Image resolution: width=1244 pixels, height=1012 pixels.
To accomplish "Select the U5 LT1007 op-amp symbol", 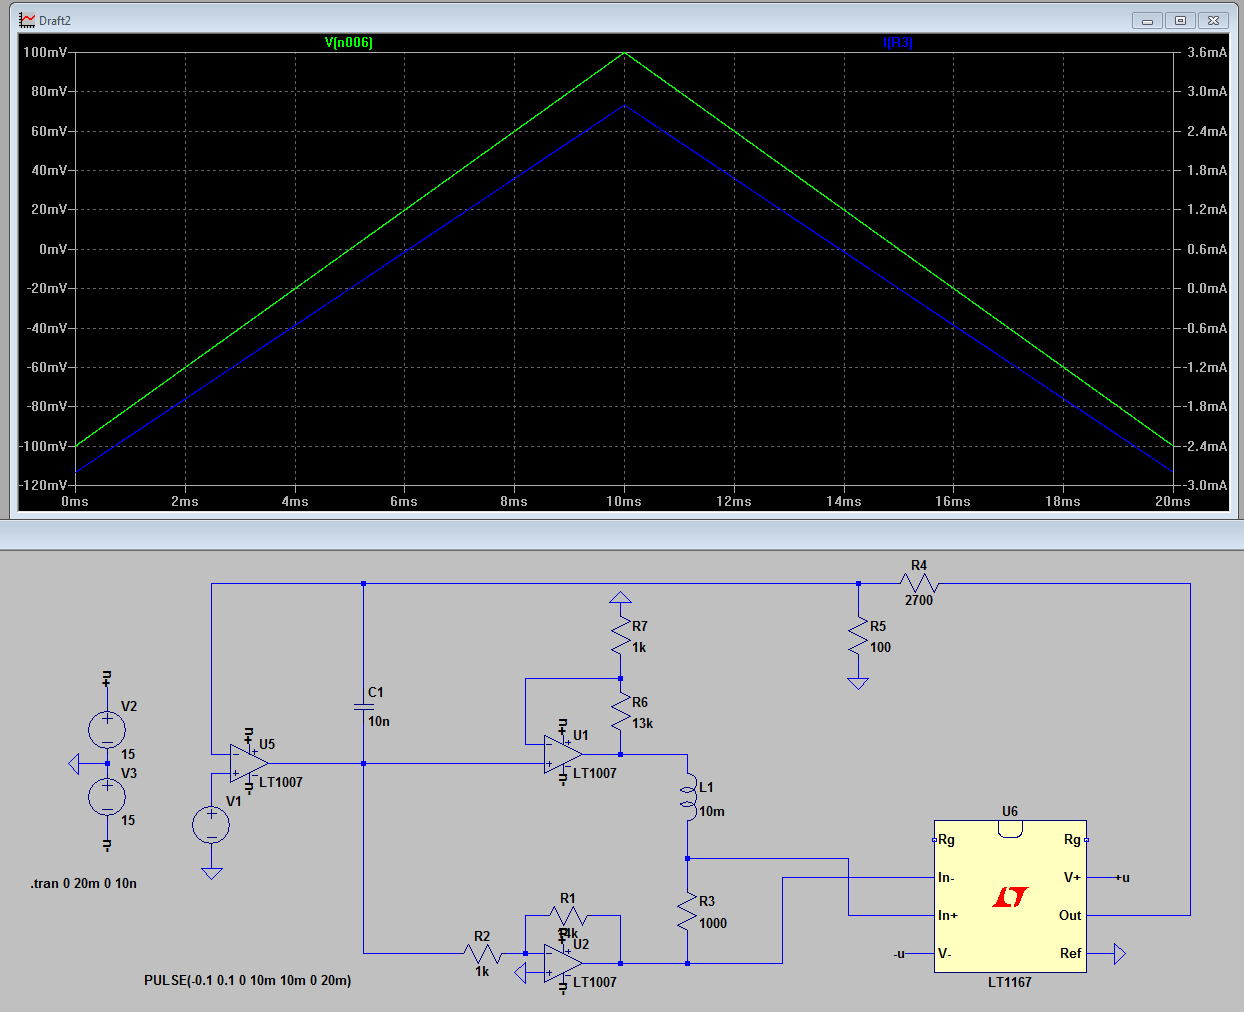I will [247, 764].
